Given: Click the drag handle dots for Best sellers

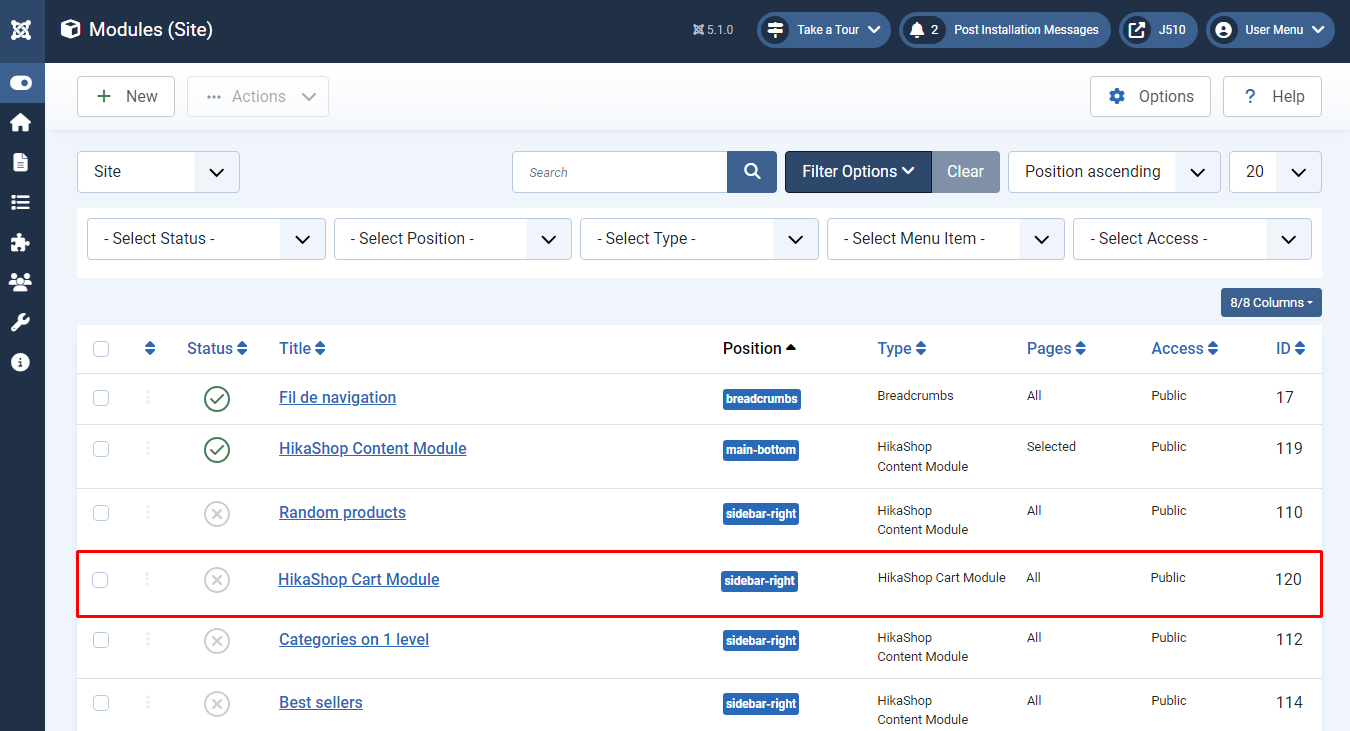Looking at the screenshot, I should pos(148,702).
